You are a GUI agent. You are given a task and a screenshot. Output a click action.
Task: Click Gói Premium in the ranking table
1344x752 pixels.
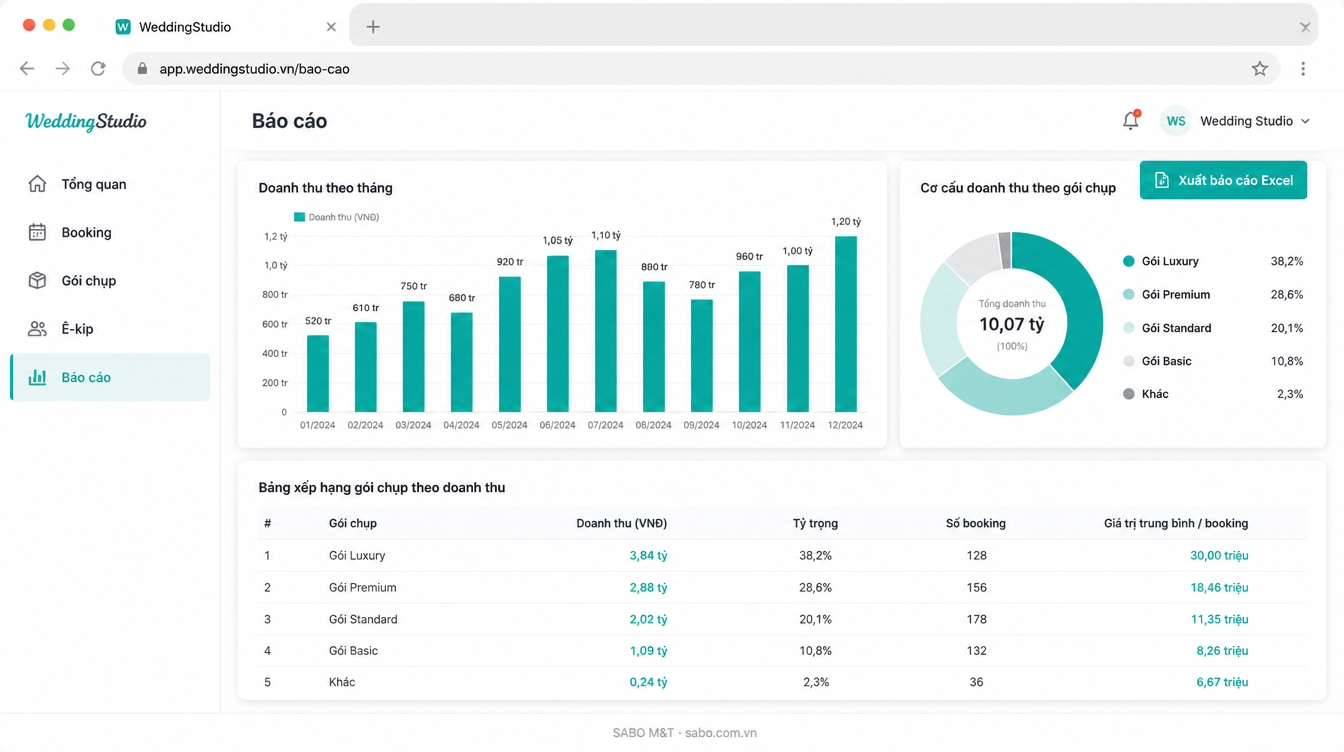362,587
